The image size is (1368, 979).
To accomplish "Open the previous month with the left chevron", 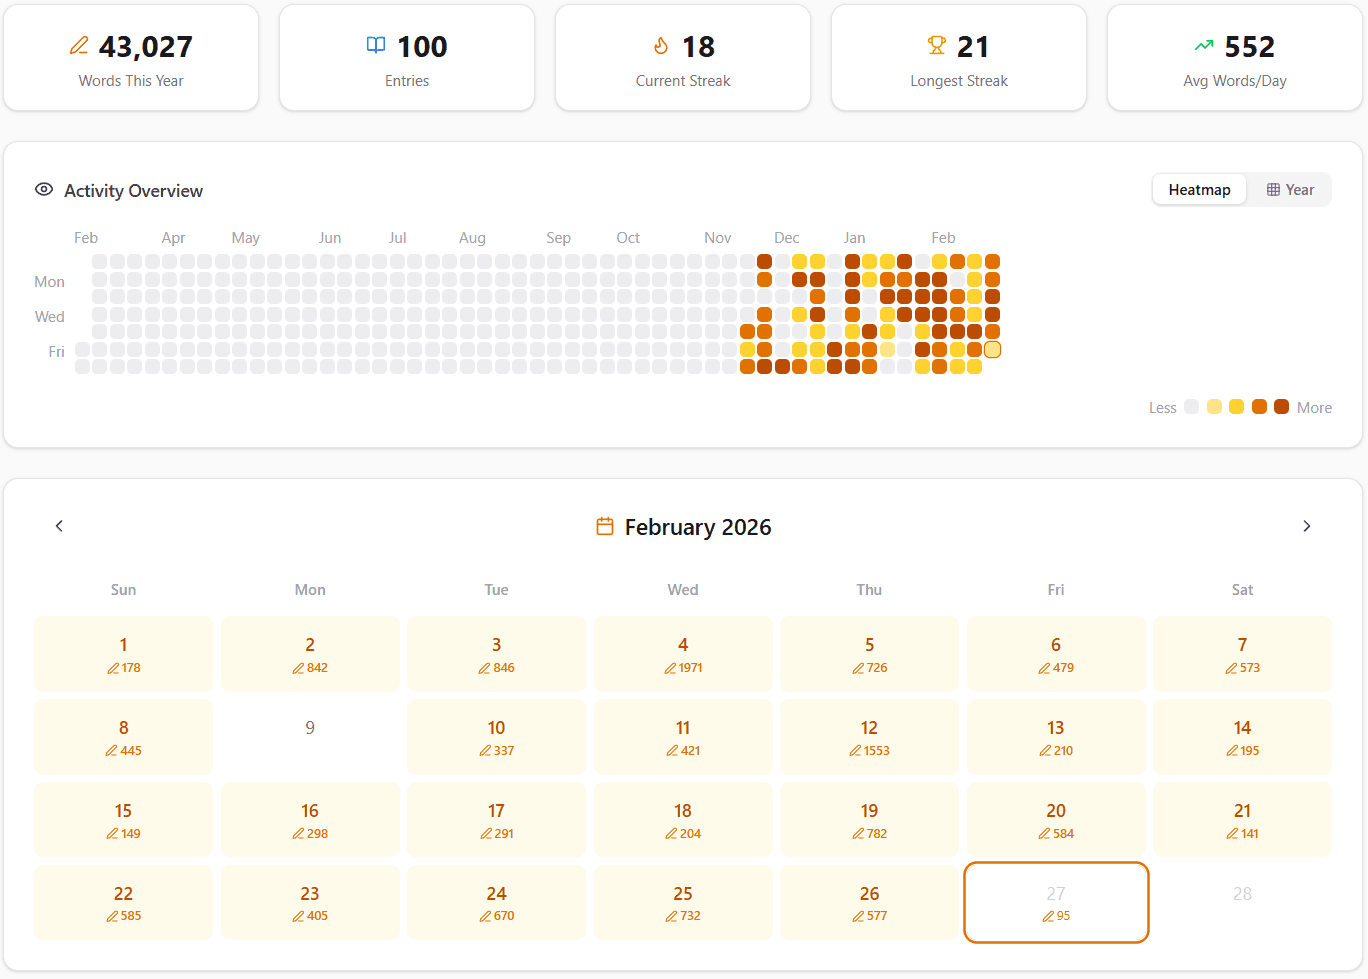I will pos(59,525).
